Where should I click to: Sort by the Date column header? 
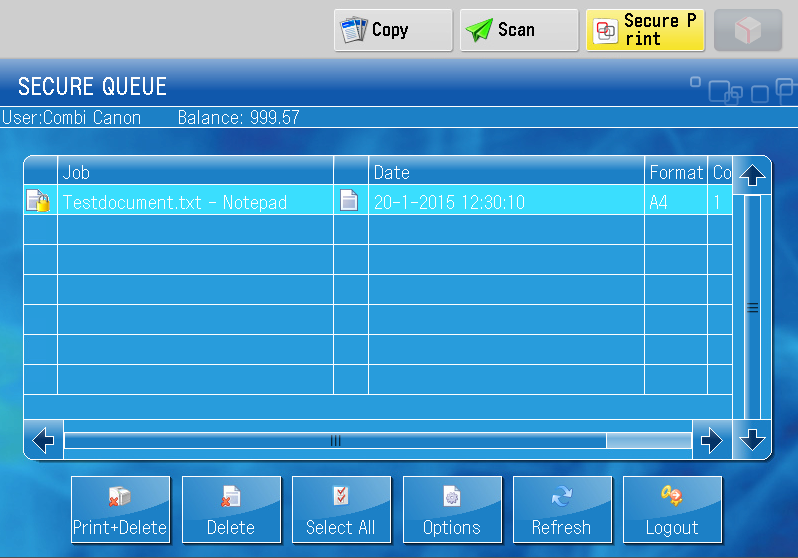505,172
